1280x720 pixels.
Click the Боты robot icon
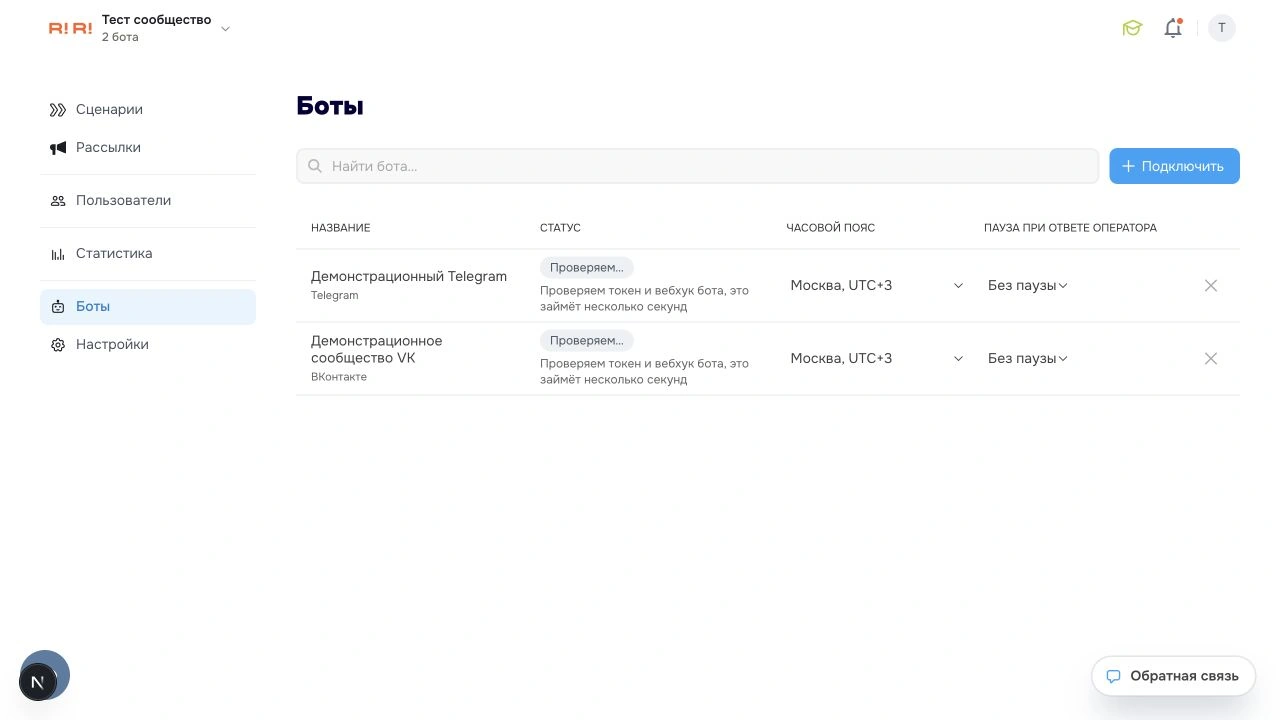pos(58,307)
